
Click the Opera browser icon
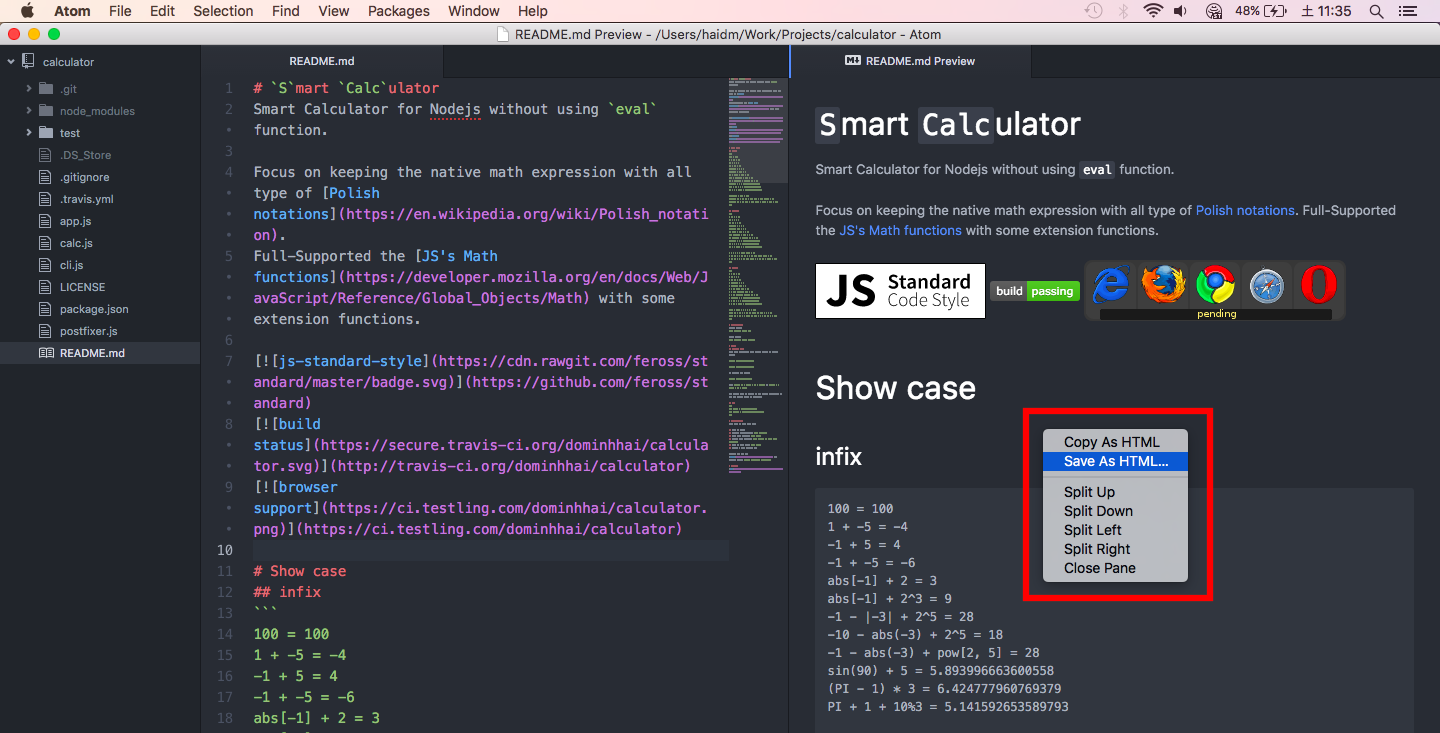pyautogui.click(x=1318, y=286)
